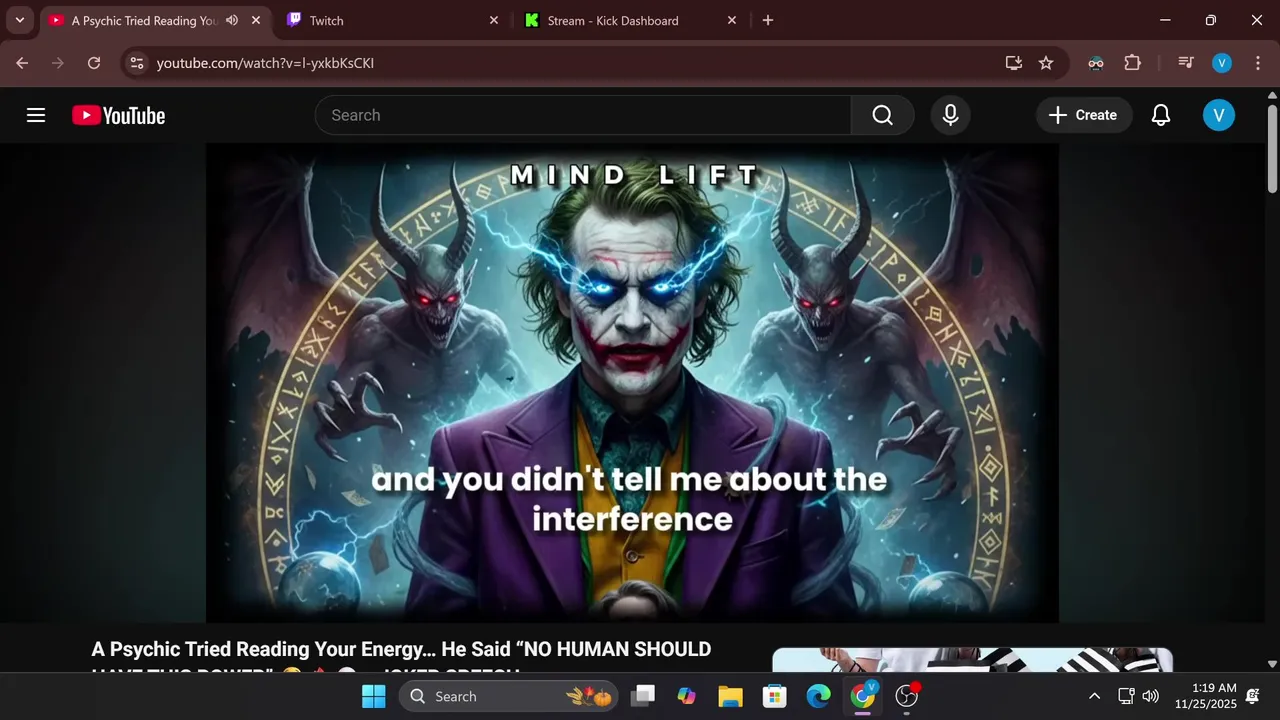This screenshot has height=720, width=1280.
Task: Select the A Psychic Tried Reading tab
Action: (145, 20)
